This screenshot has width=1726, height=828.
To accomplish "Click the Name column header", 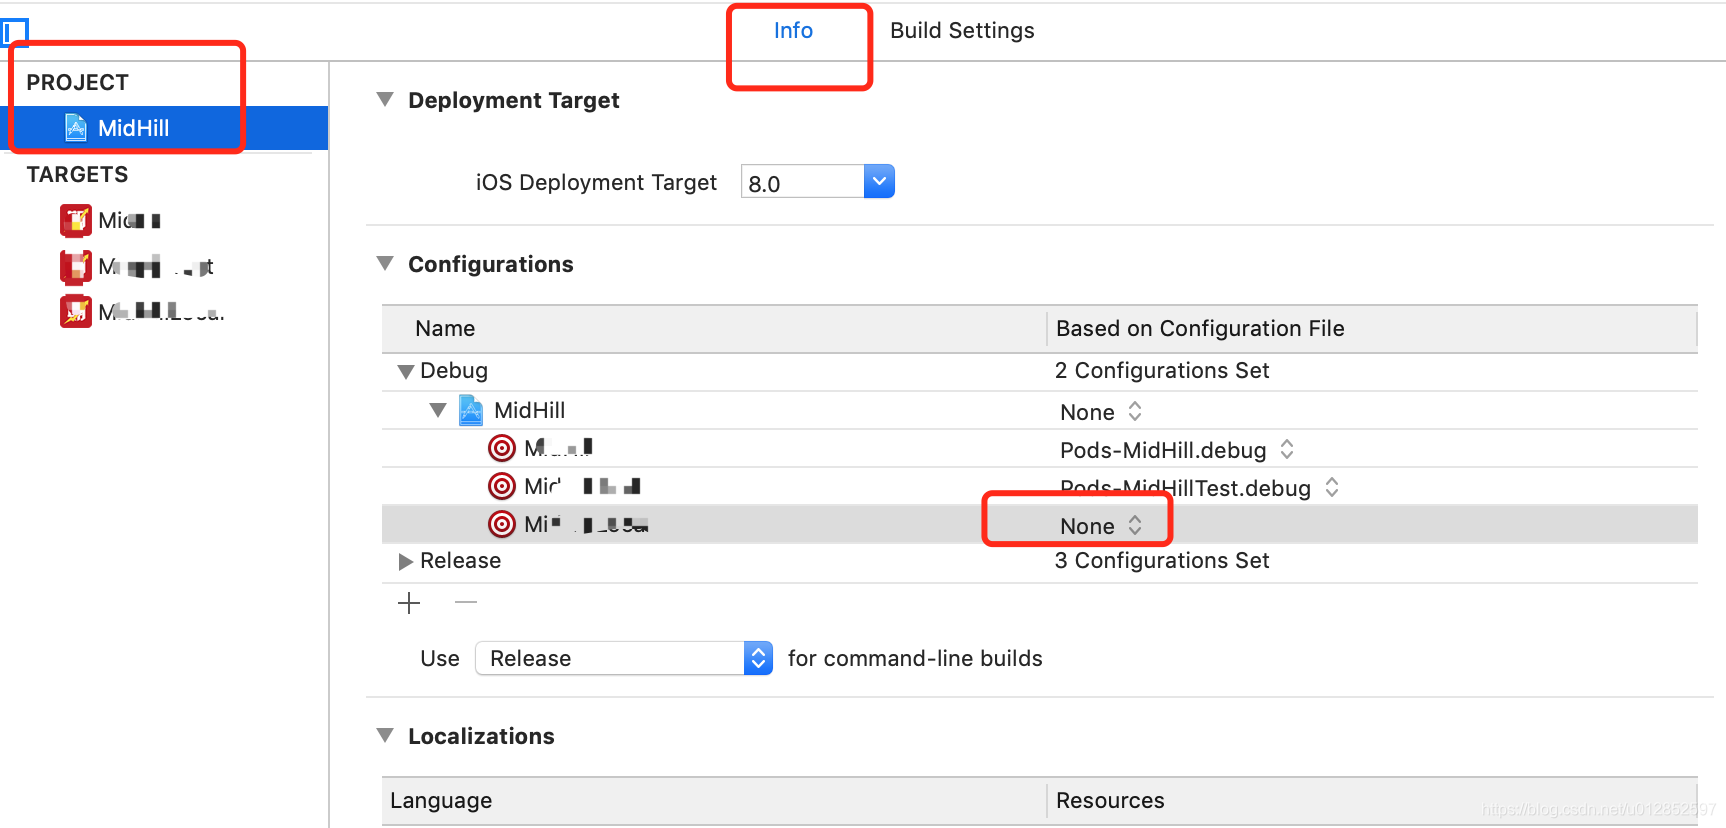I will click(x=714, y=328).
